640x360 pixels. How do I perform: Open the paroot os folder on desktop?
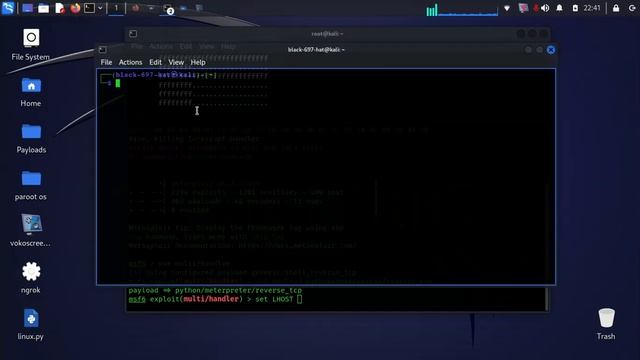31,185
